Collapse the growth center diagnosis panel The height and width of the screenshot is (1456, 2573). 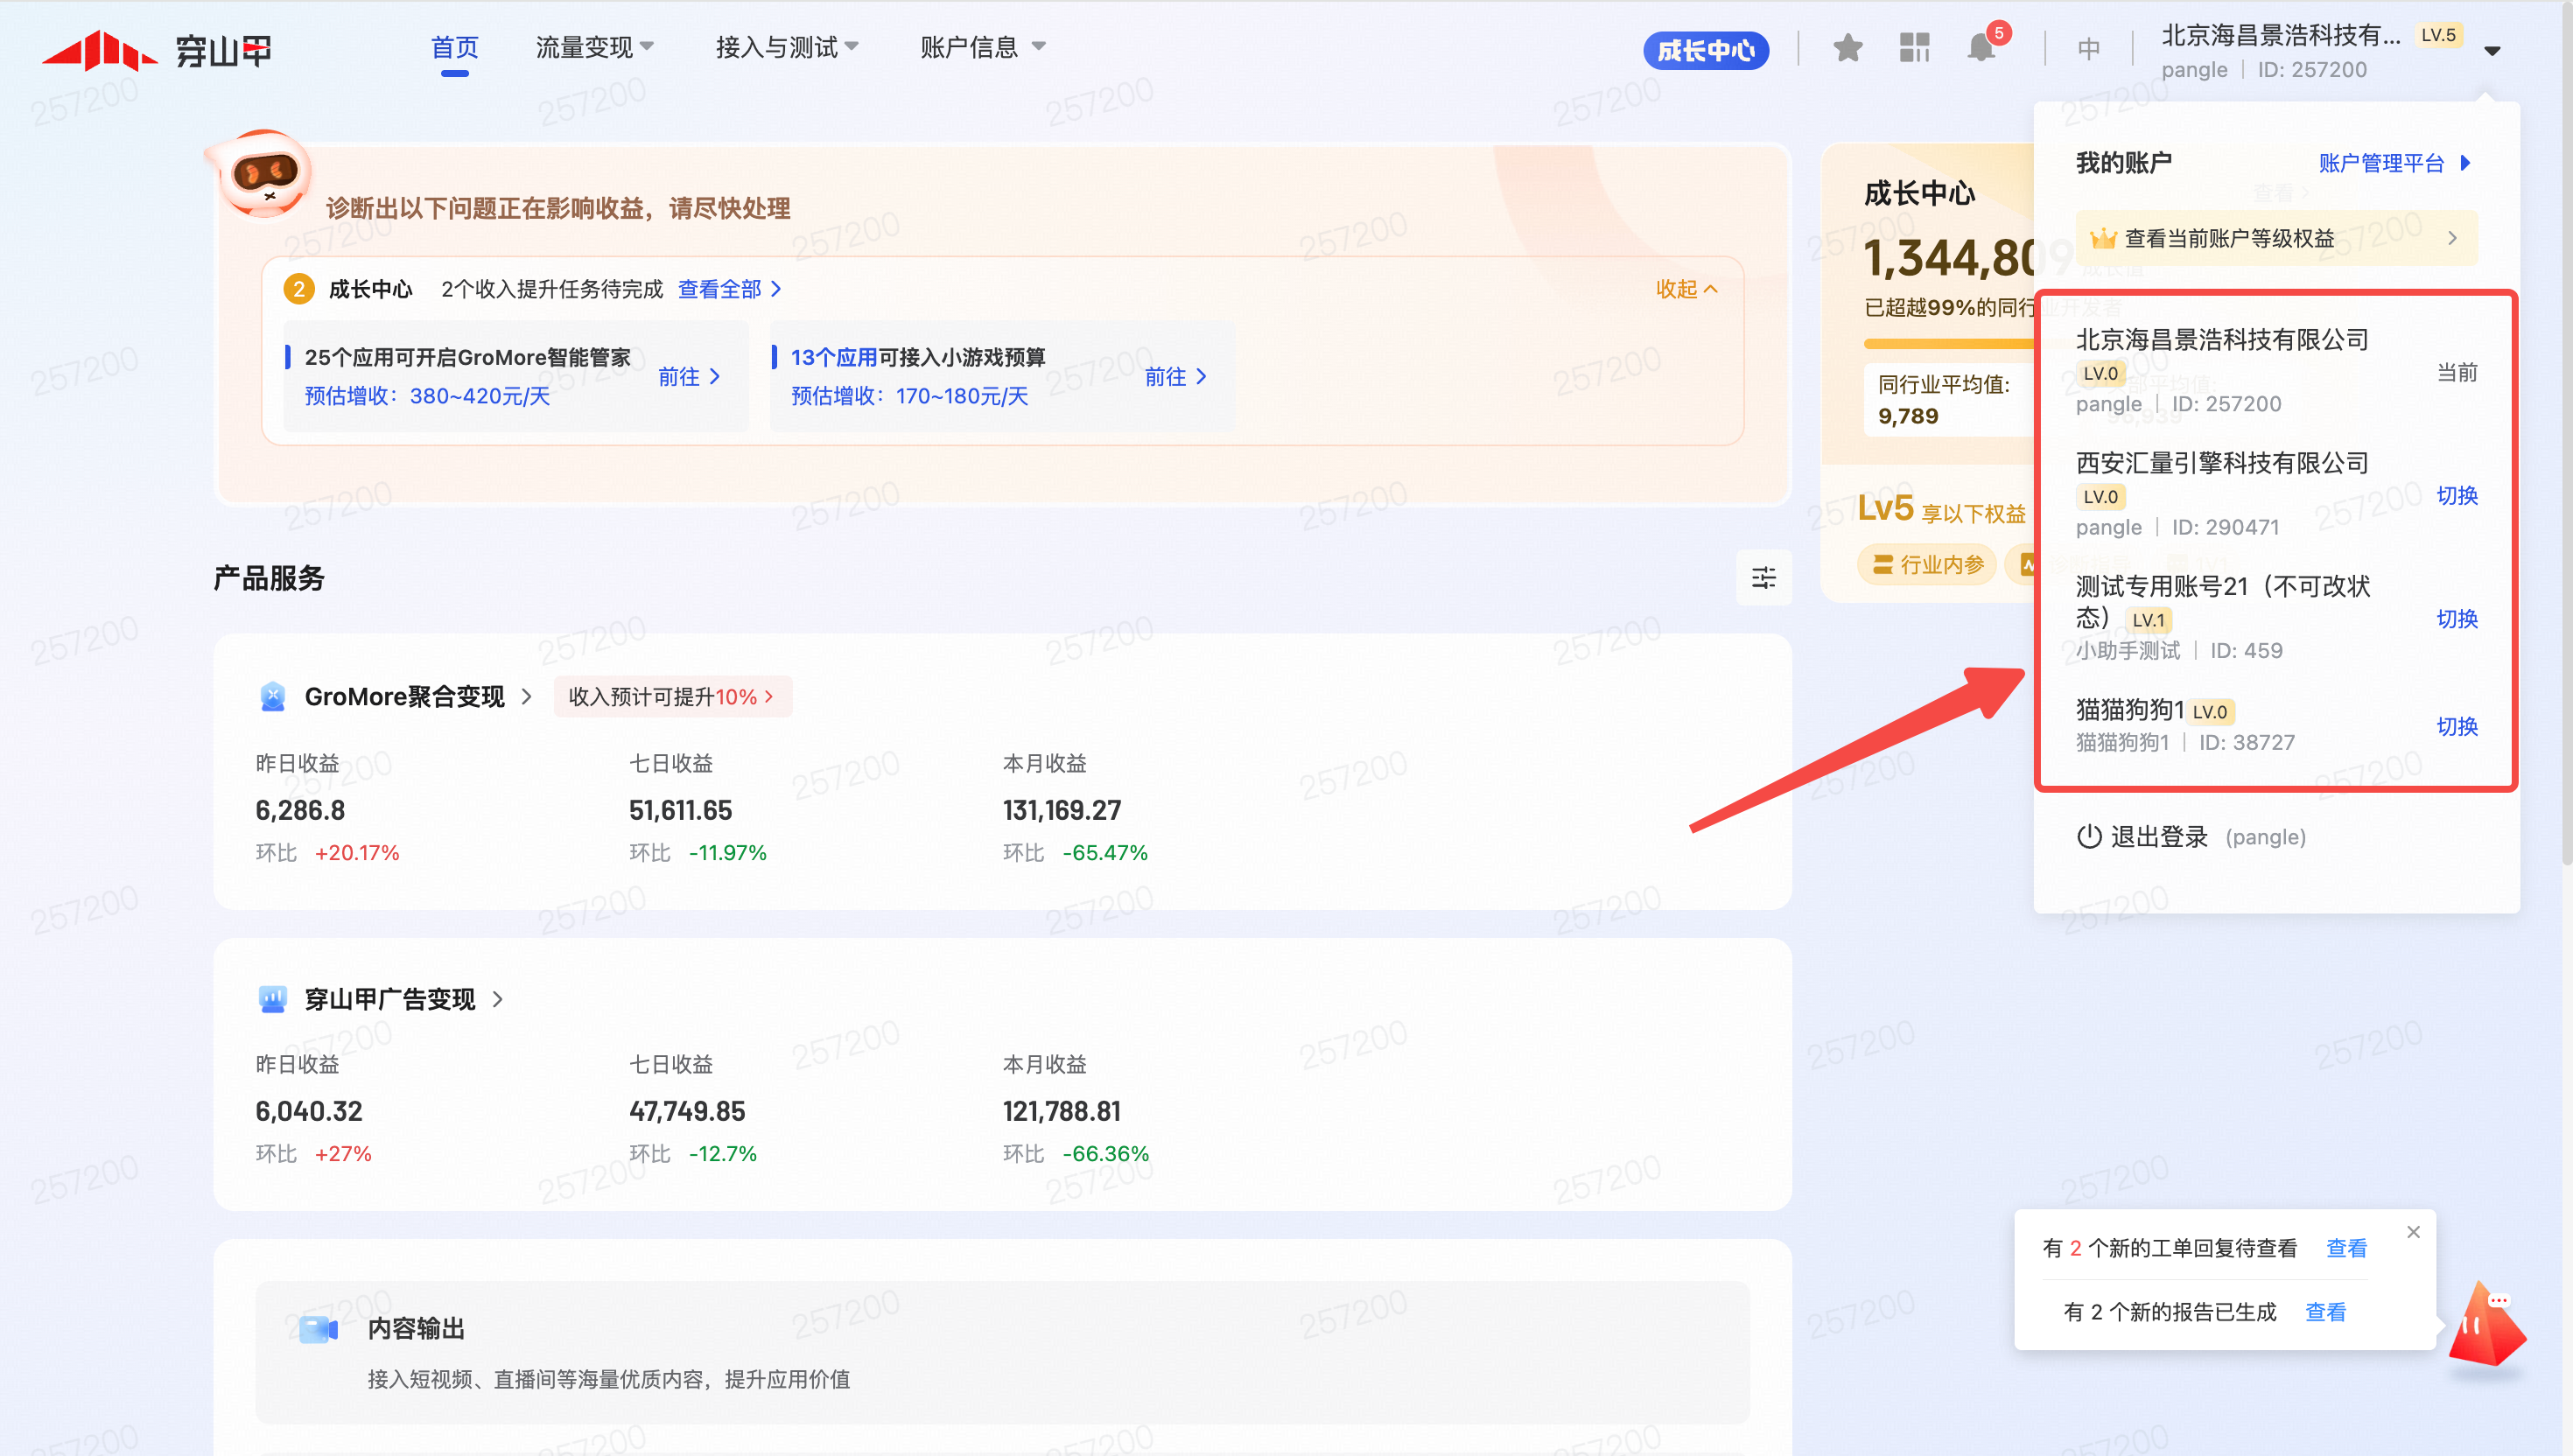coord(1686,289)
